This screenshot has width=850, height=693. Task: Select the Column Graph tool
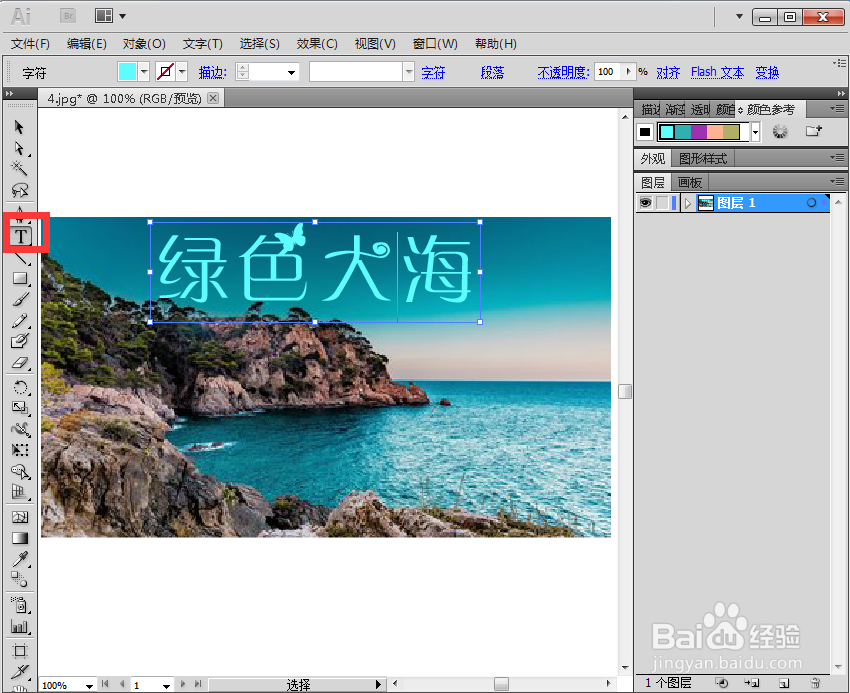(x=21, y=626)
